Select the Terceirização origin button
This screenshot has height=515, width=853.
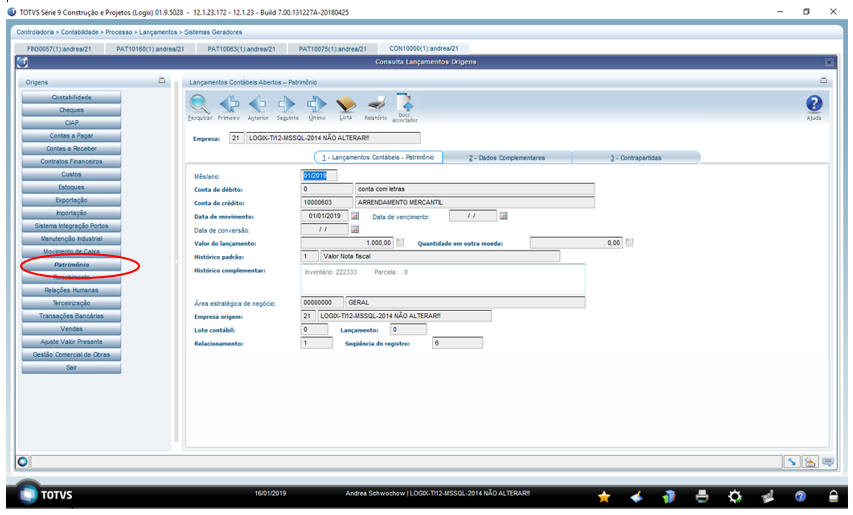point(71,303)
